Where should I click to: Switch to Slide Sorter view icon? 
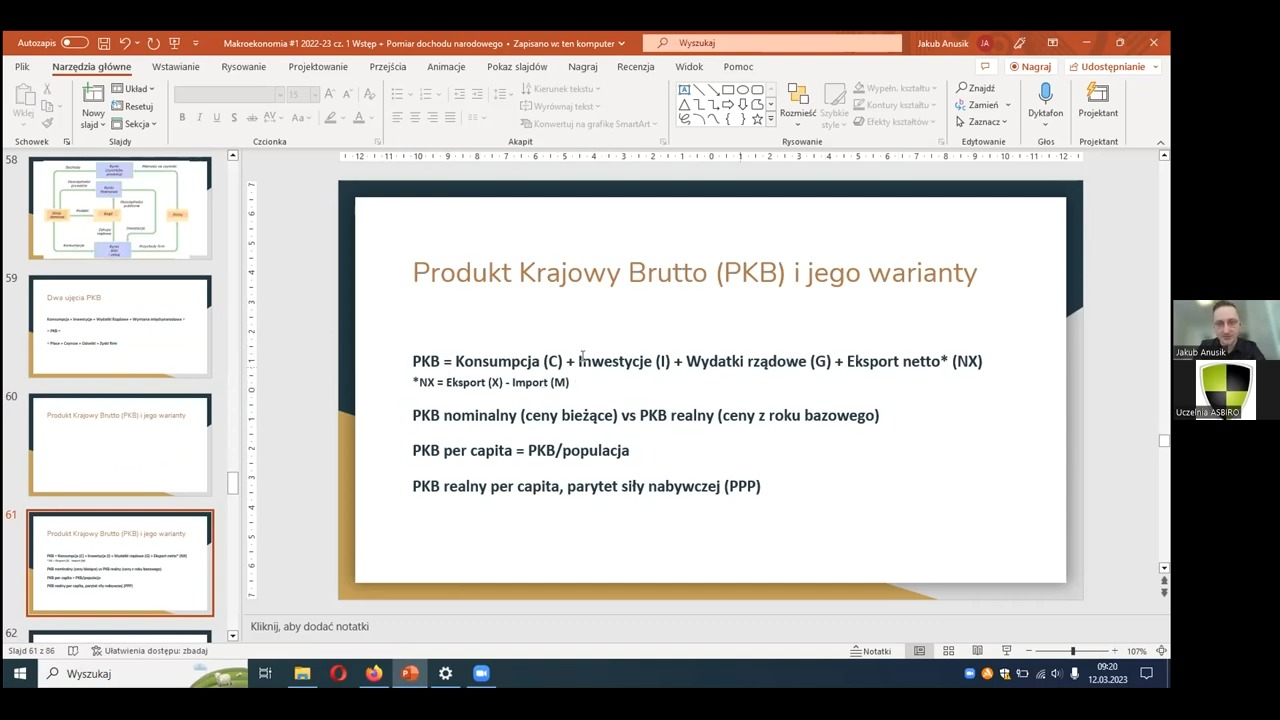click(948, 651)
